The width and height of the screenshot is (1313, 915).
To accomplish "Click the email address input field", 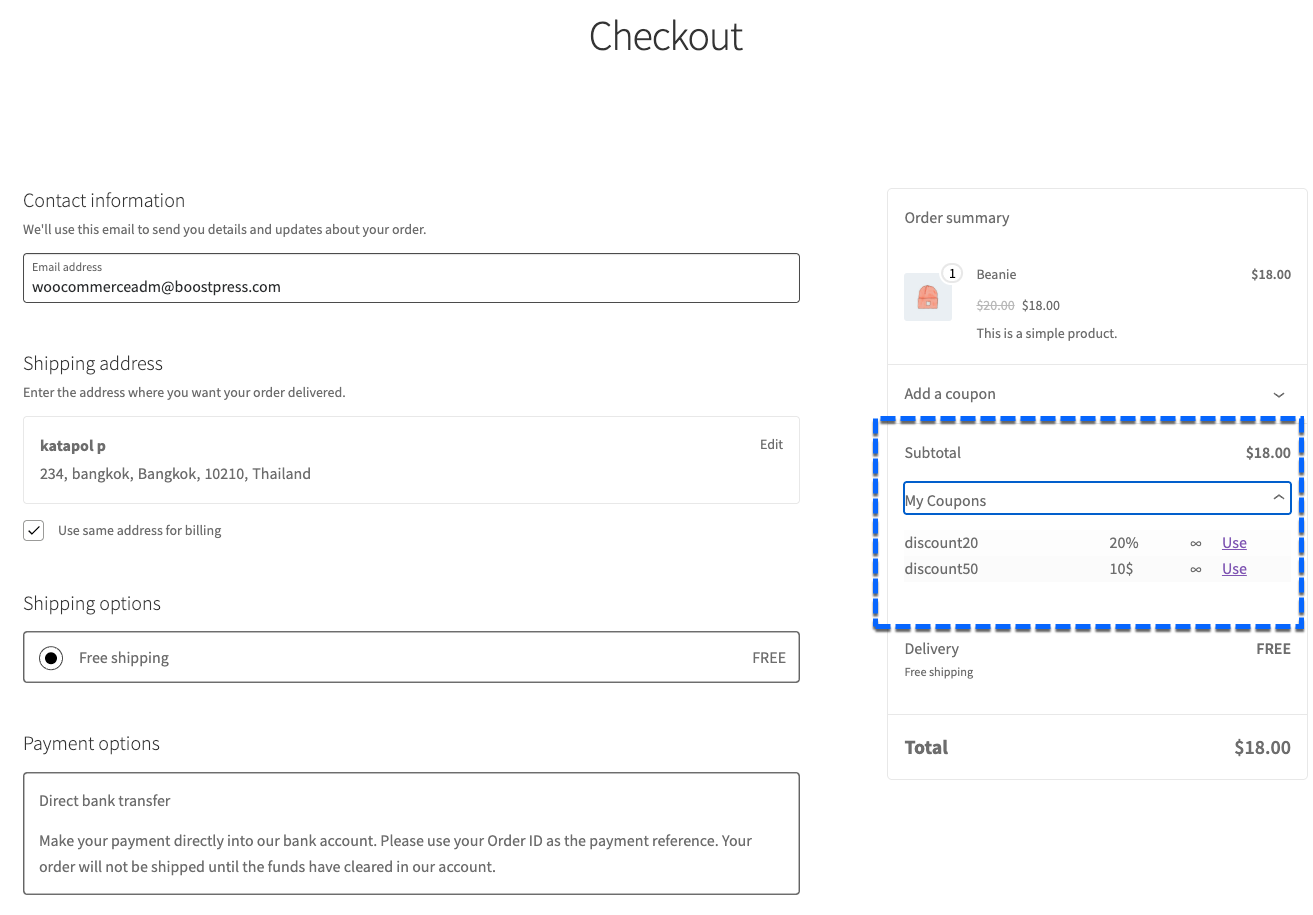I will coord(410,286).
